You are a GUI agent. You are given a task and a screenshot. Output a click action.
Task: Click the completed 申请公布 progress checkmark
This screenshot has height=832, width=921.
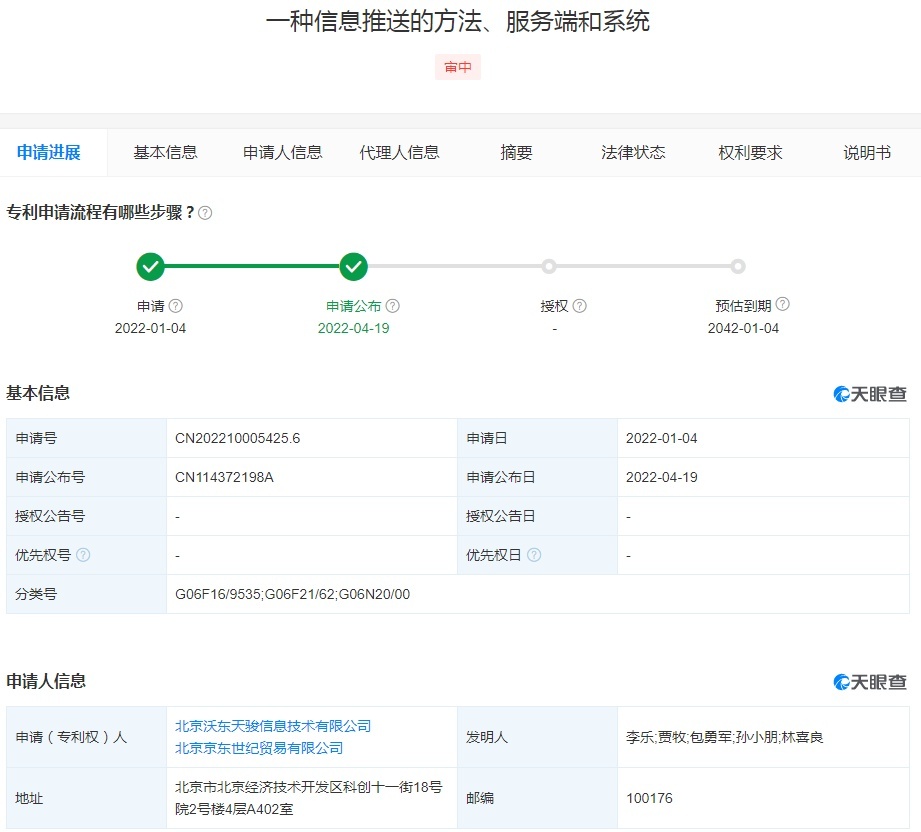353,267
